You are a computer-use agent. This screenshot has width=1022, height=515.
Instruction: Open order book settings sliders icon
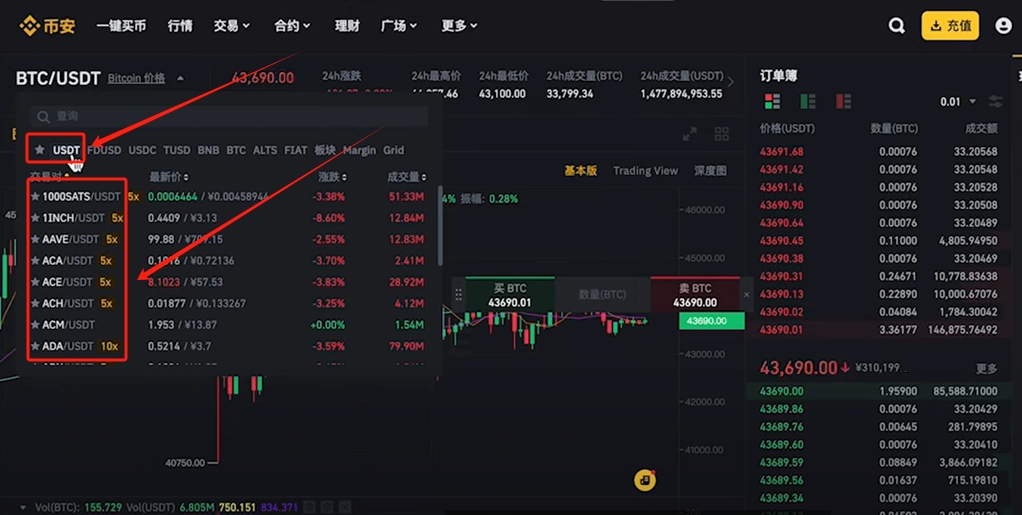pos(995,102)
